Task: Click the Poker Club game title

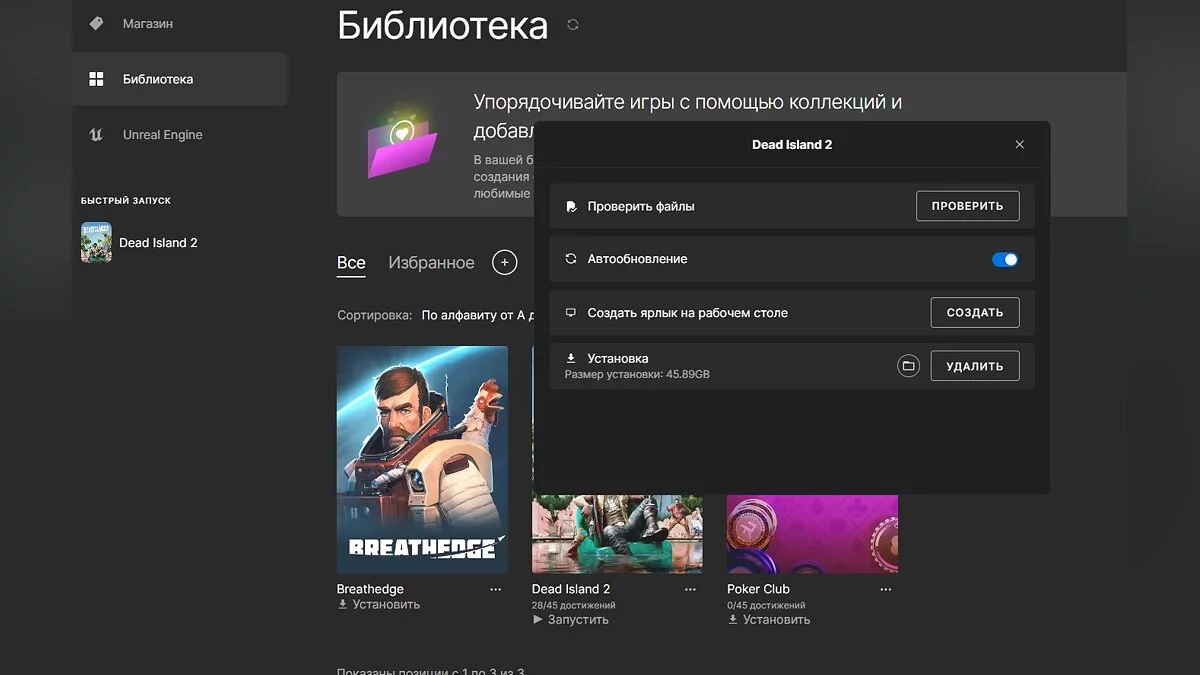Action: point(758,589)
